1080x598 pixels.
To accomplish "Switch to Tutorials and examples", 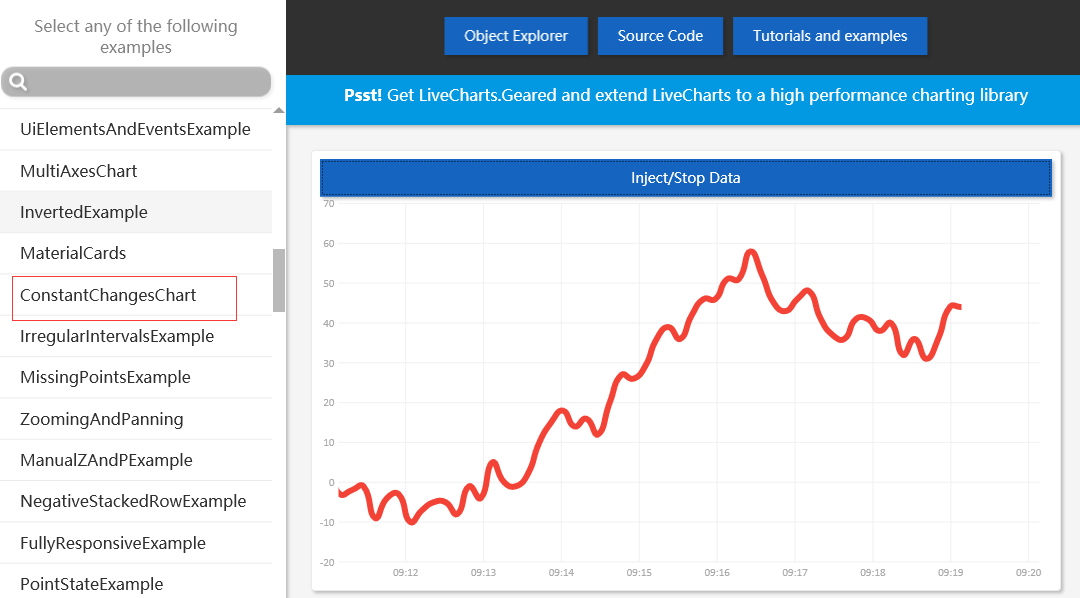I will [829, 35].
